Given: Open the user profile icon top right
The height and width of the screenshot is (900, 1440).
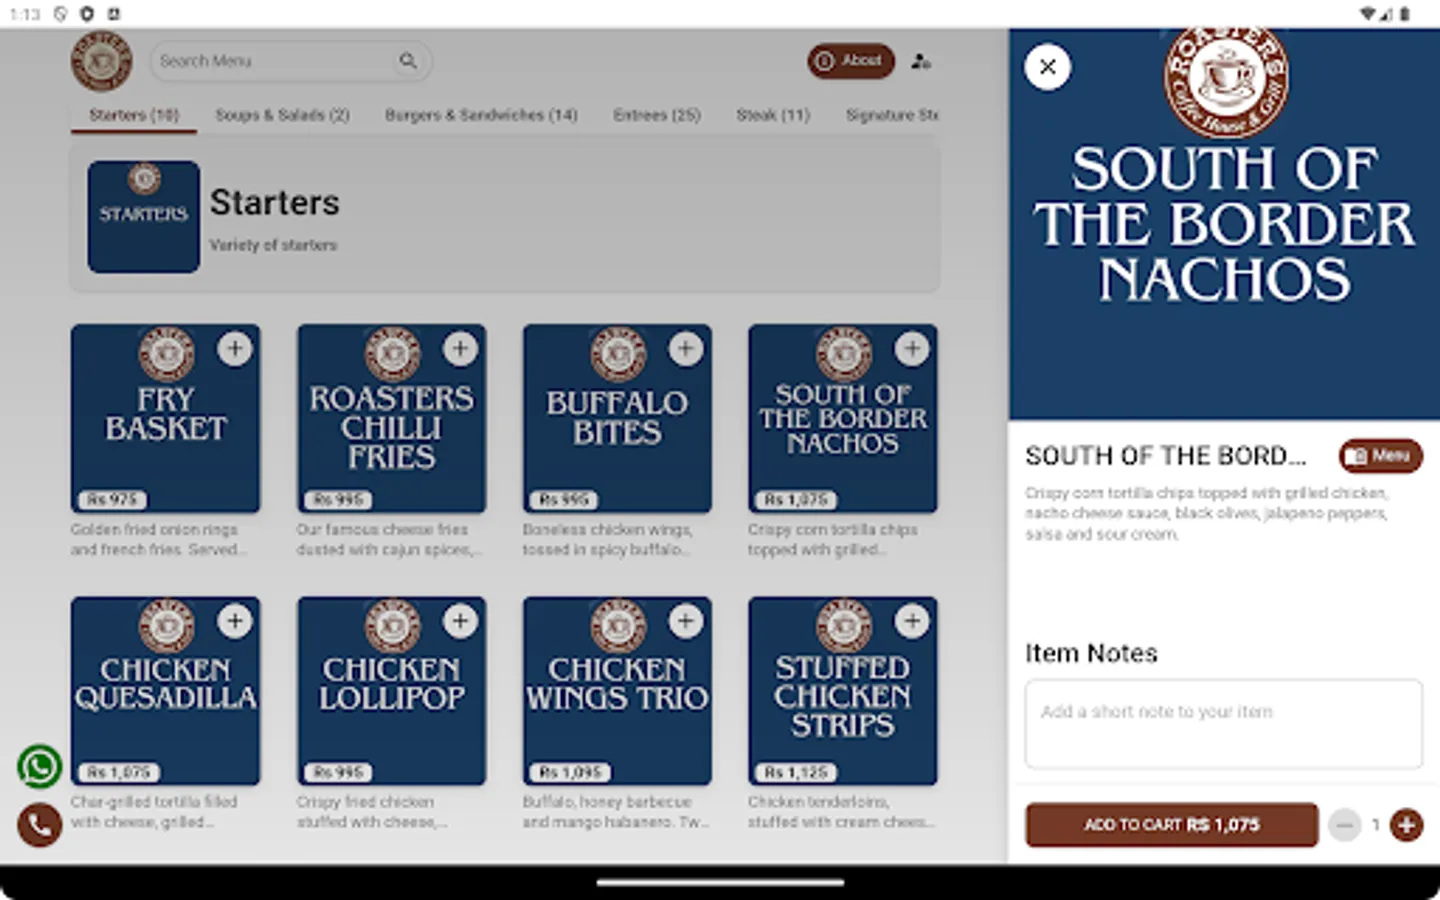Looking at the screenshot, I should click(x=920, y=61).
